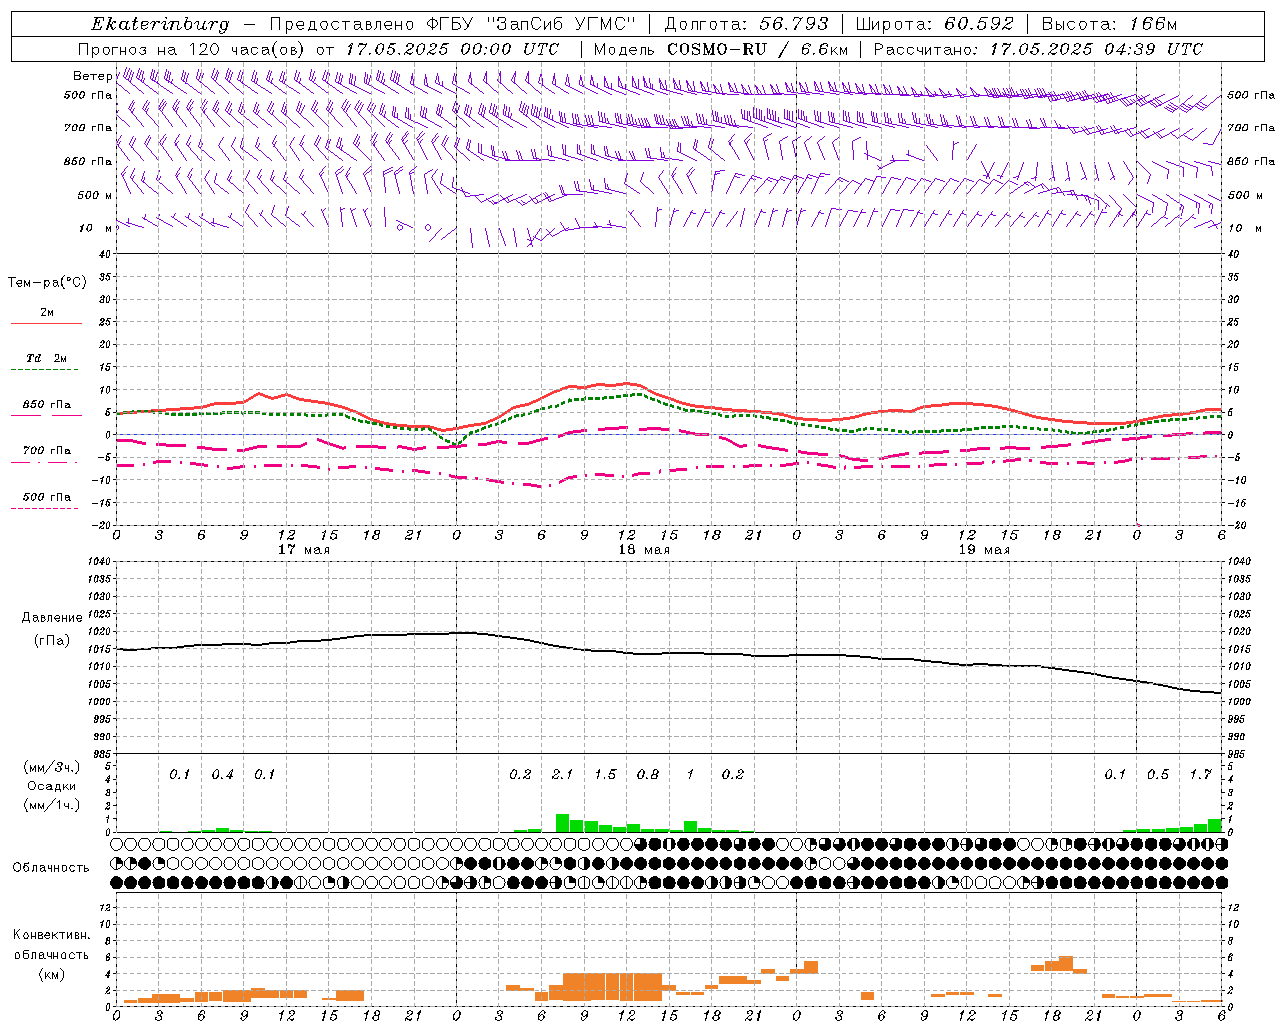Click the 19 мая date label
This screenshot has height=1024, width=1280.
point(984,550)
